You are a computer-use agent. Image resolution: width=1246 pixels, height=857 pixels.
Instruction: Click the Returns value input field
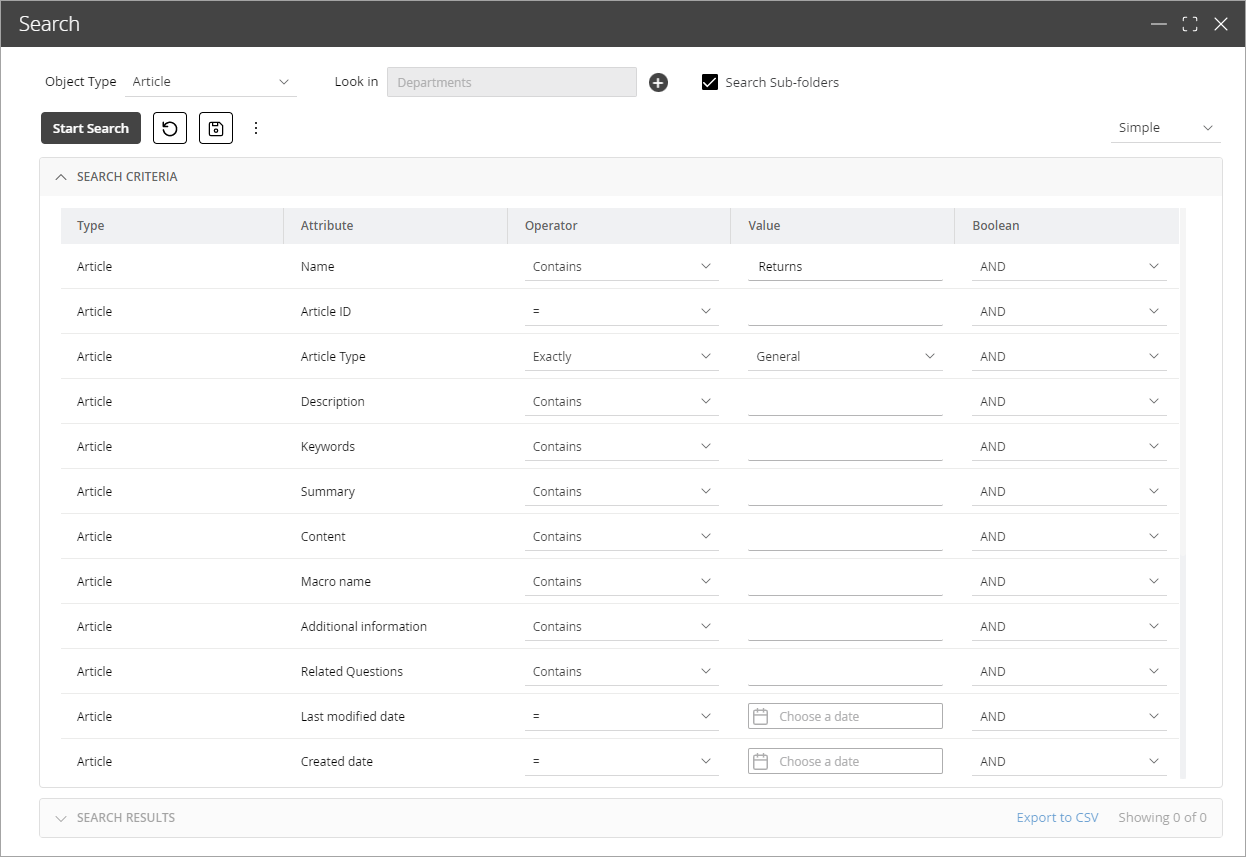pyautogui.click(x=845, y=266)
